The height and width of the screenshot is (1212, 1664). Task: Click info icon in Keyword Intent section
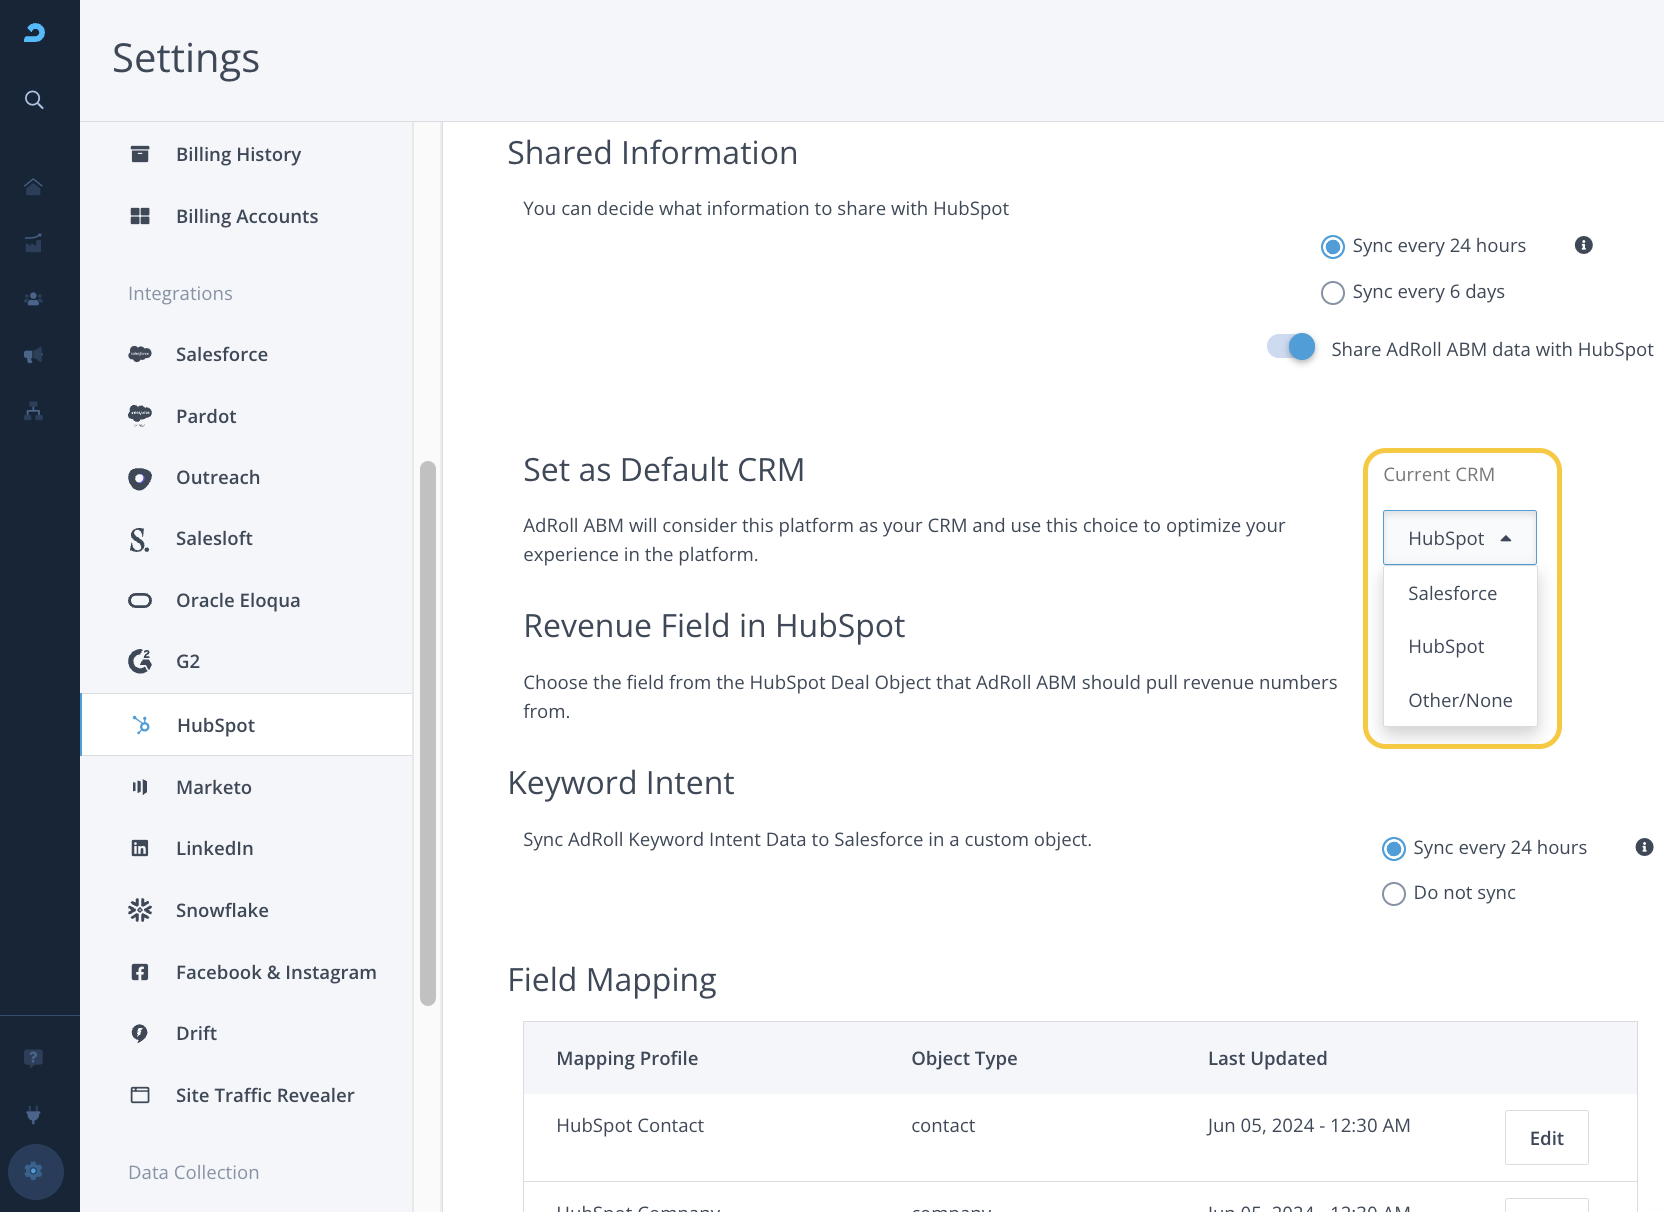pos(1644,847)
